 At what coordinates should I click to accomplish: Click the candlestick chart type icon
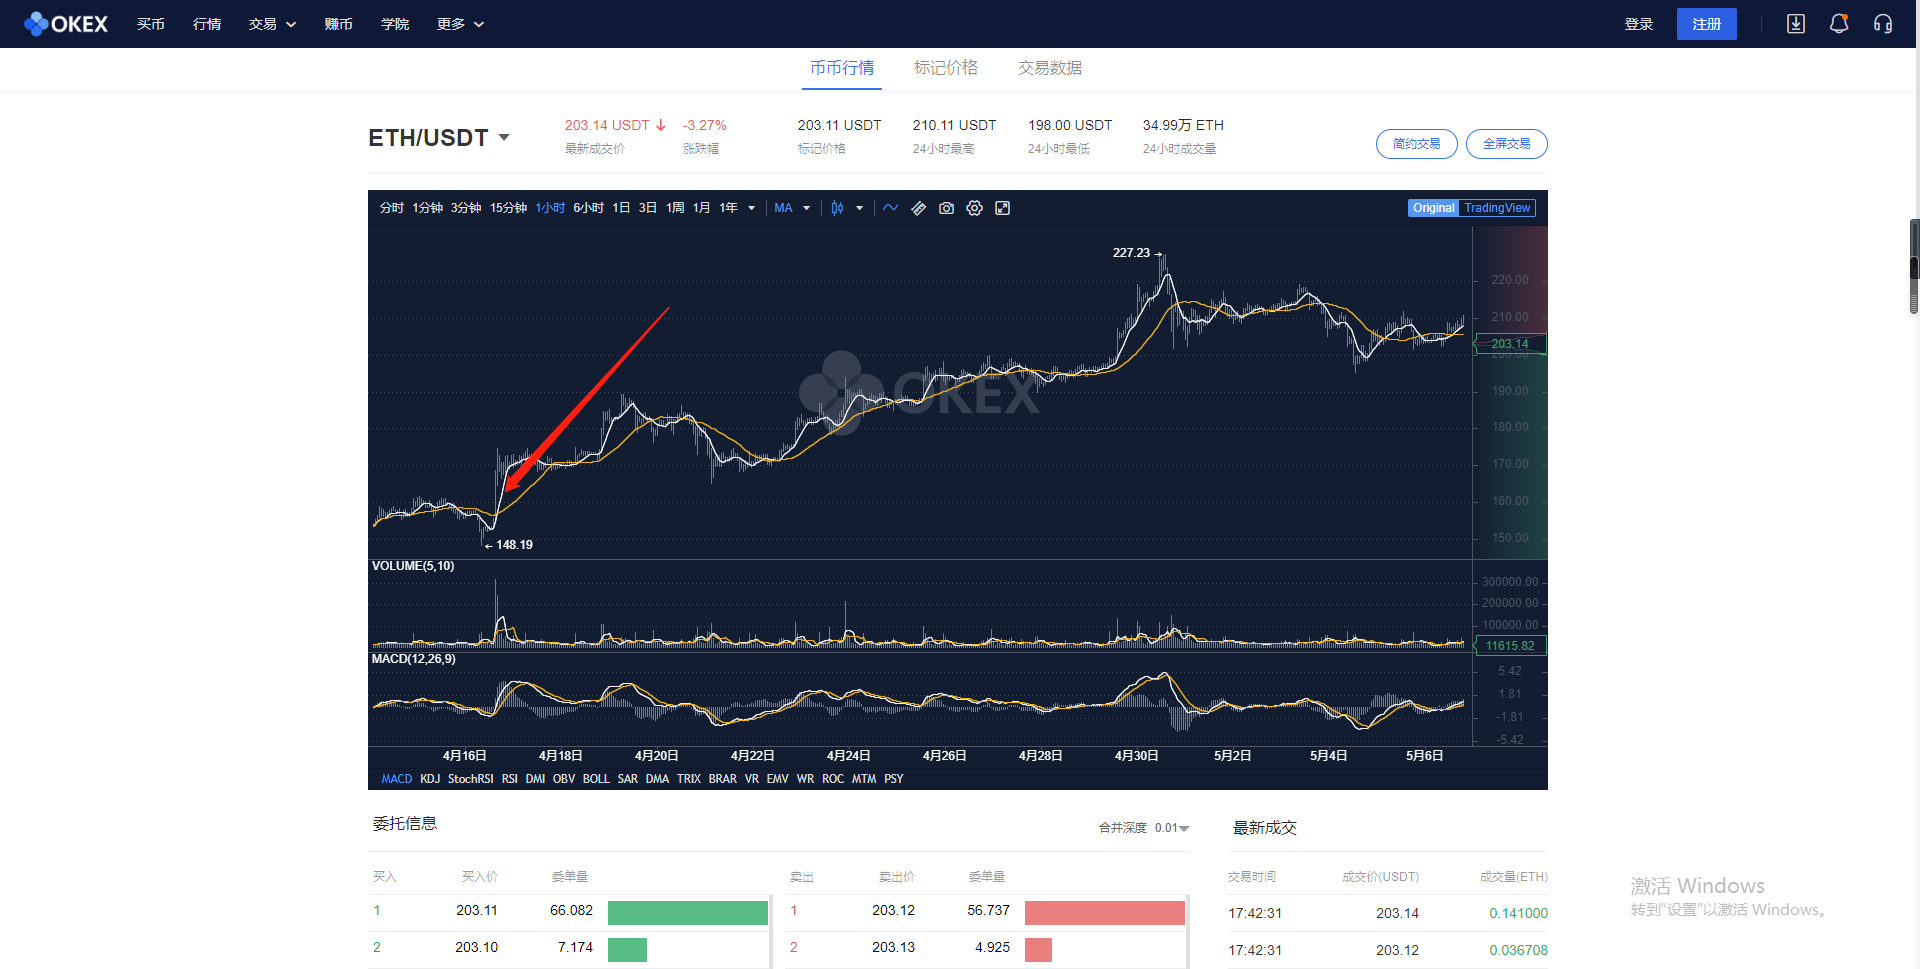[x=837, y=208]
